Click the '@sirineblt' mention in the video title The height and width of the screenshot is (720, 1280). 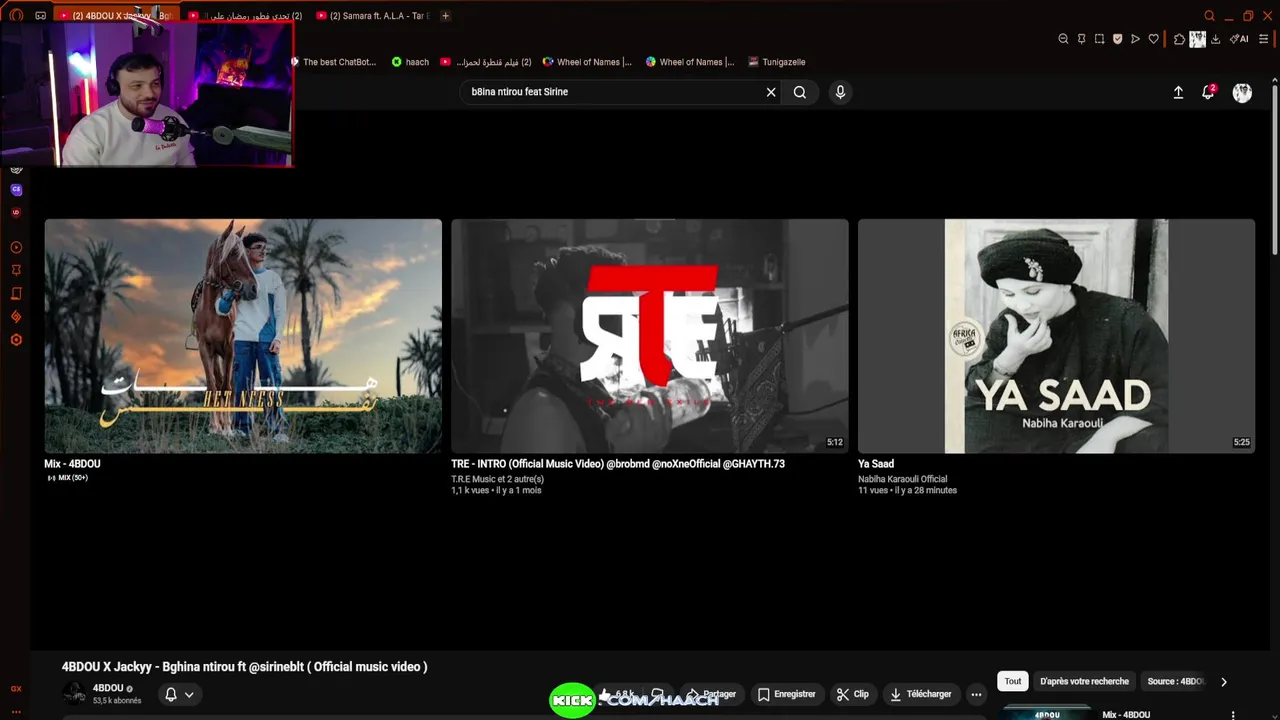(x=276, y=667)
